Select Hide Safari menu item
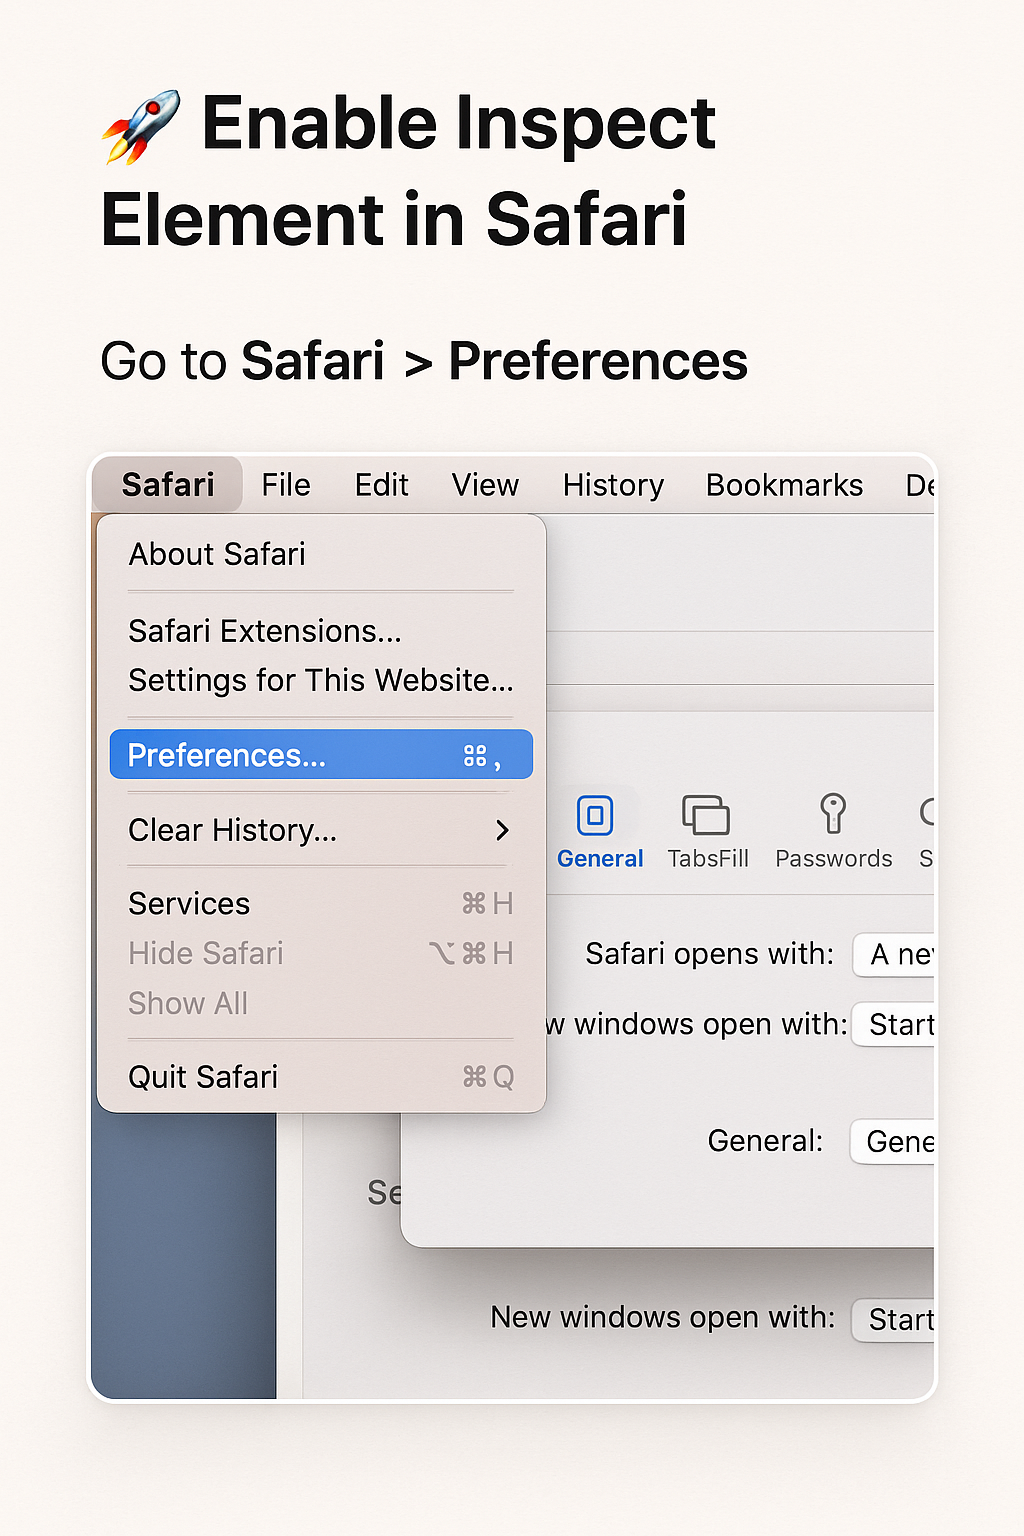This screenshot has height=1536, width=1024. [x=321, y=953]
